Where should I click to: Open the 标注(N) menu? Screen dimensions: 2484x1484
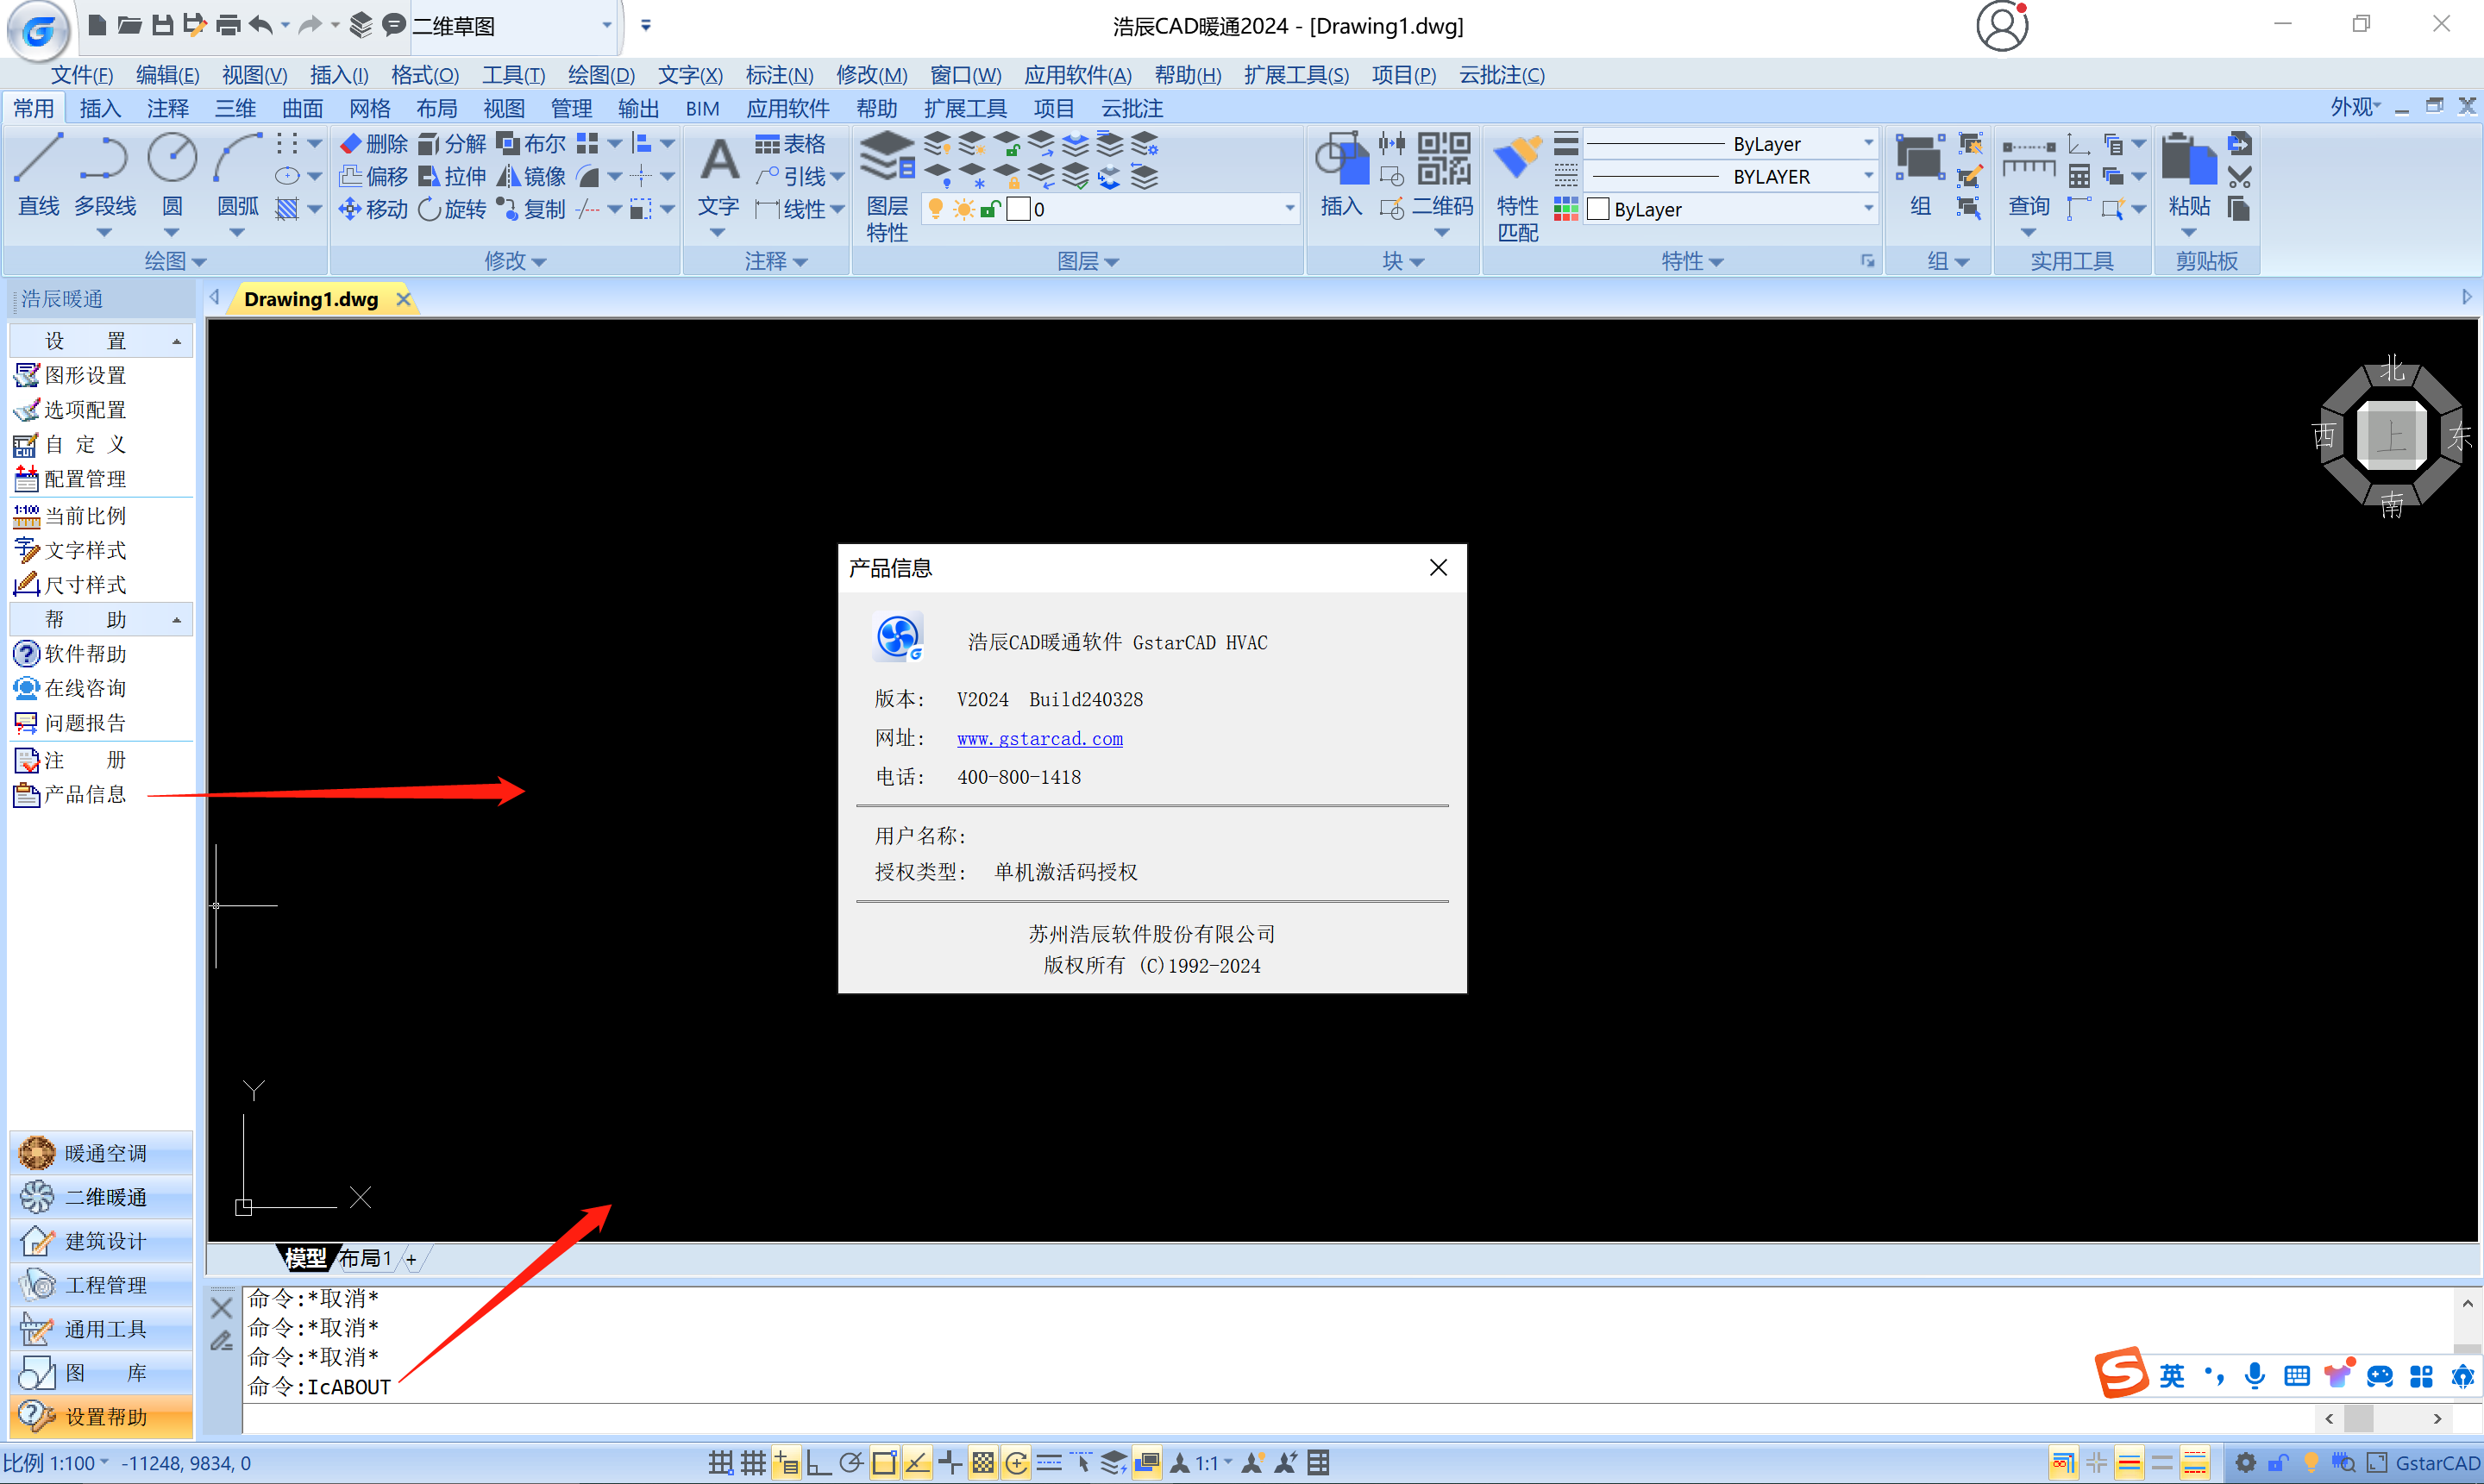(x=779, y=75)
